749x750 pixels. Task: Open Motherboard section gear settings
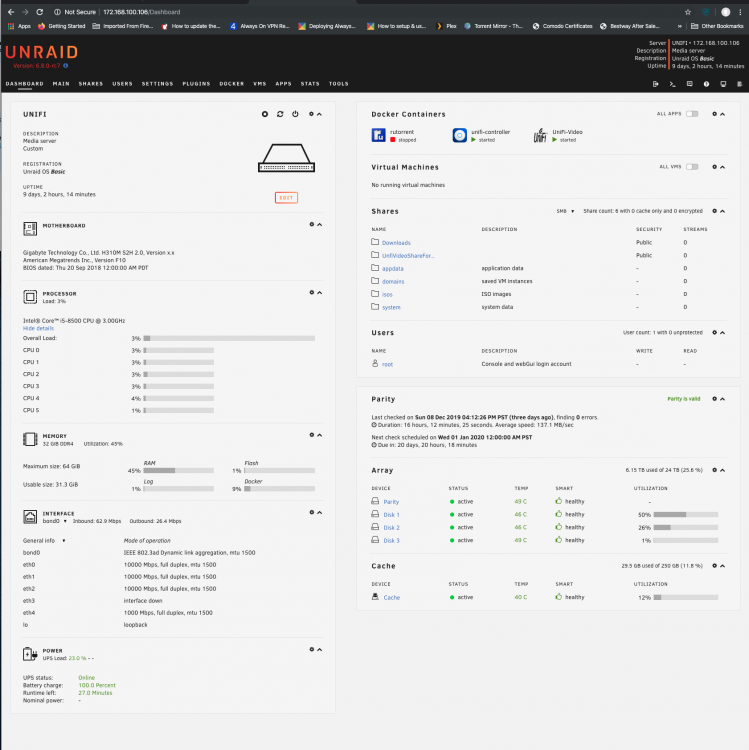coord(312,224)
